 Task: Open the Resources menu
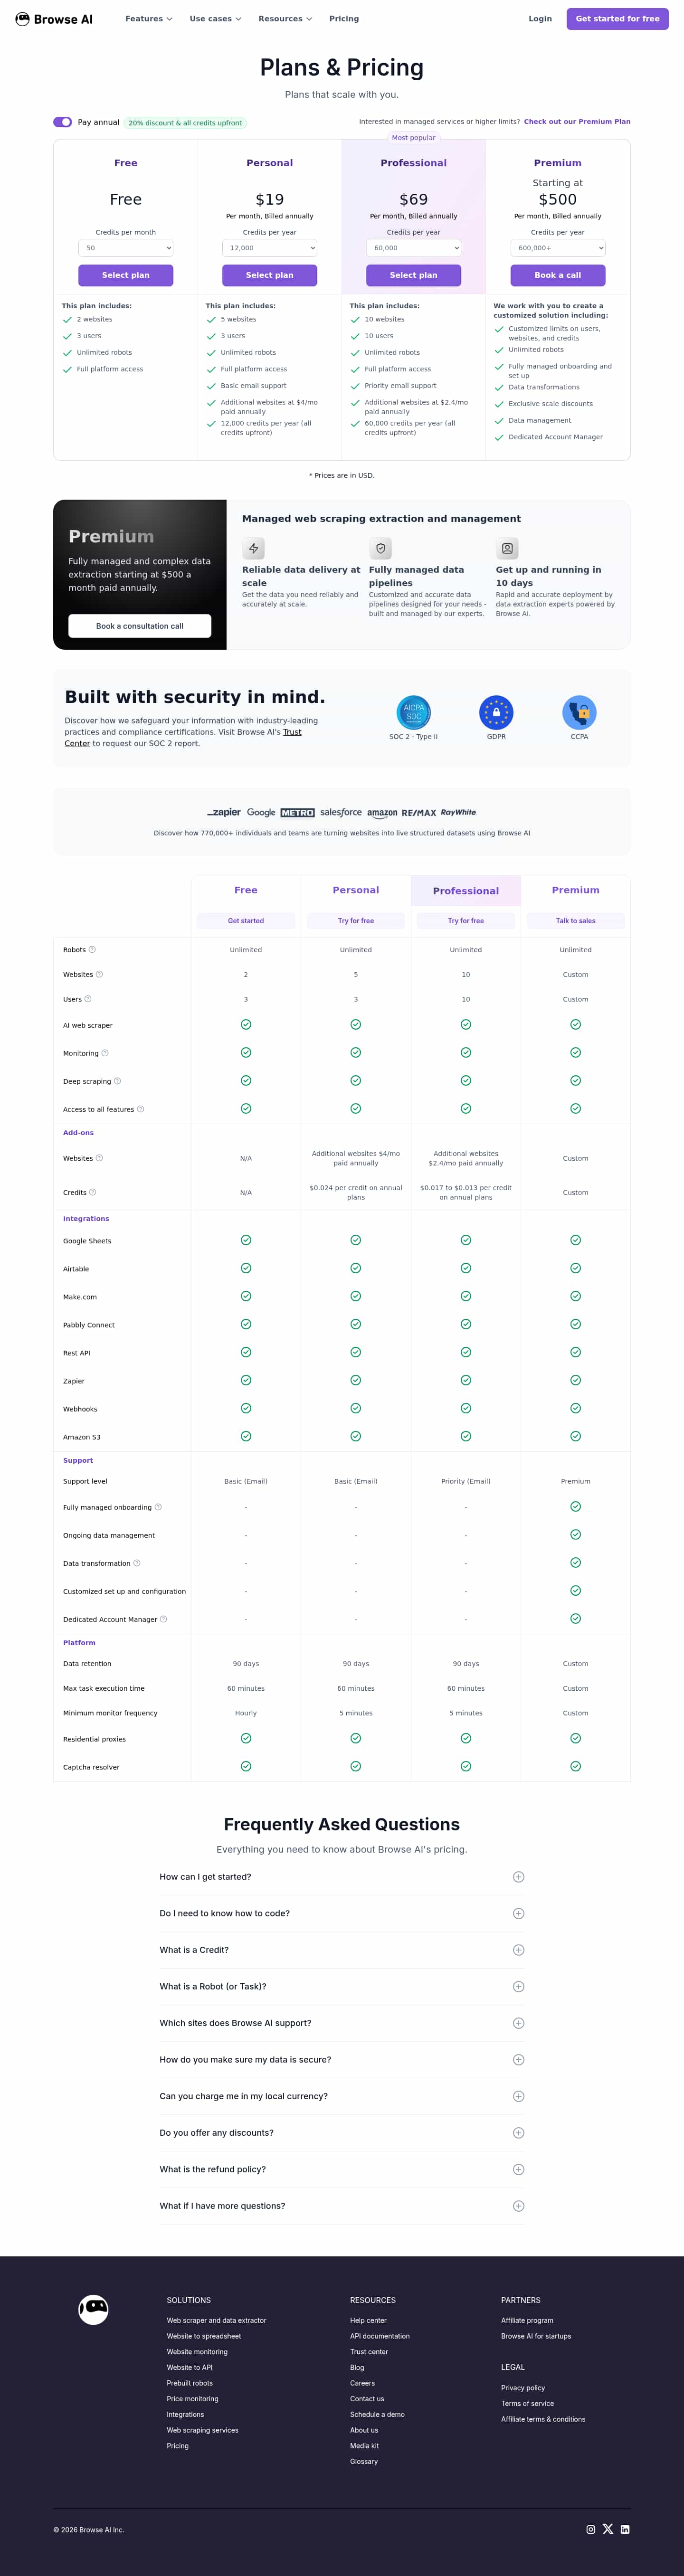tap(285, 19)
